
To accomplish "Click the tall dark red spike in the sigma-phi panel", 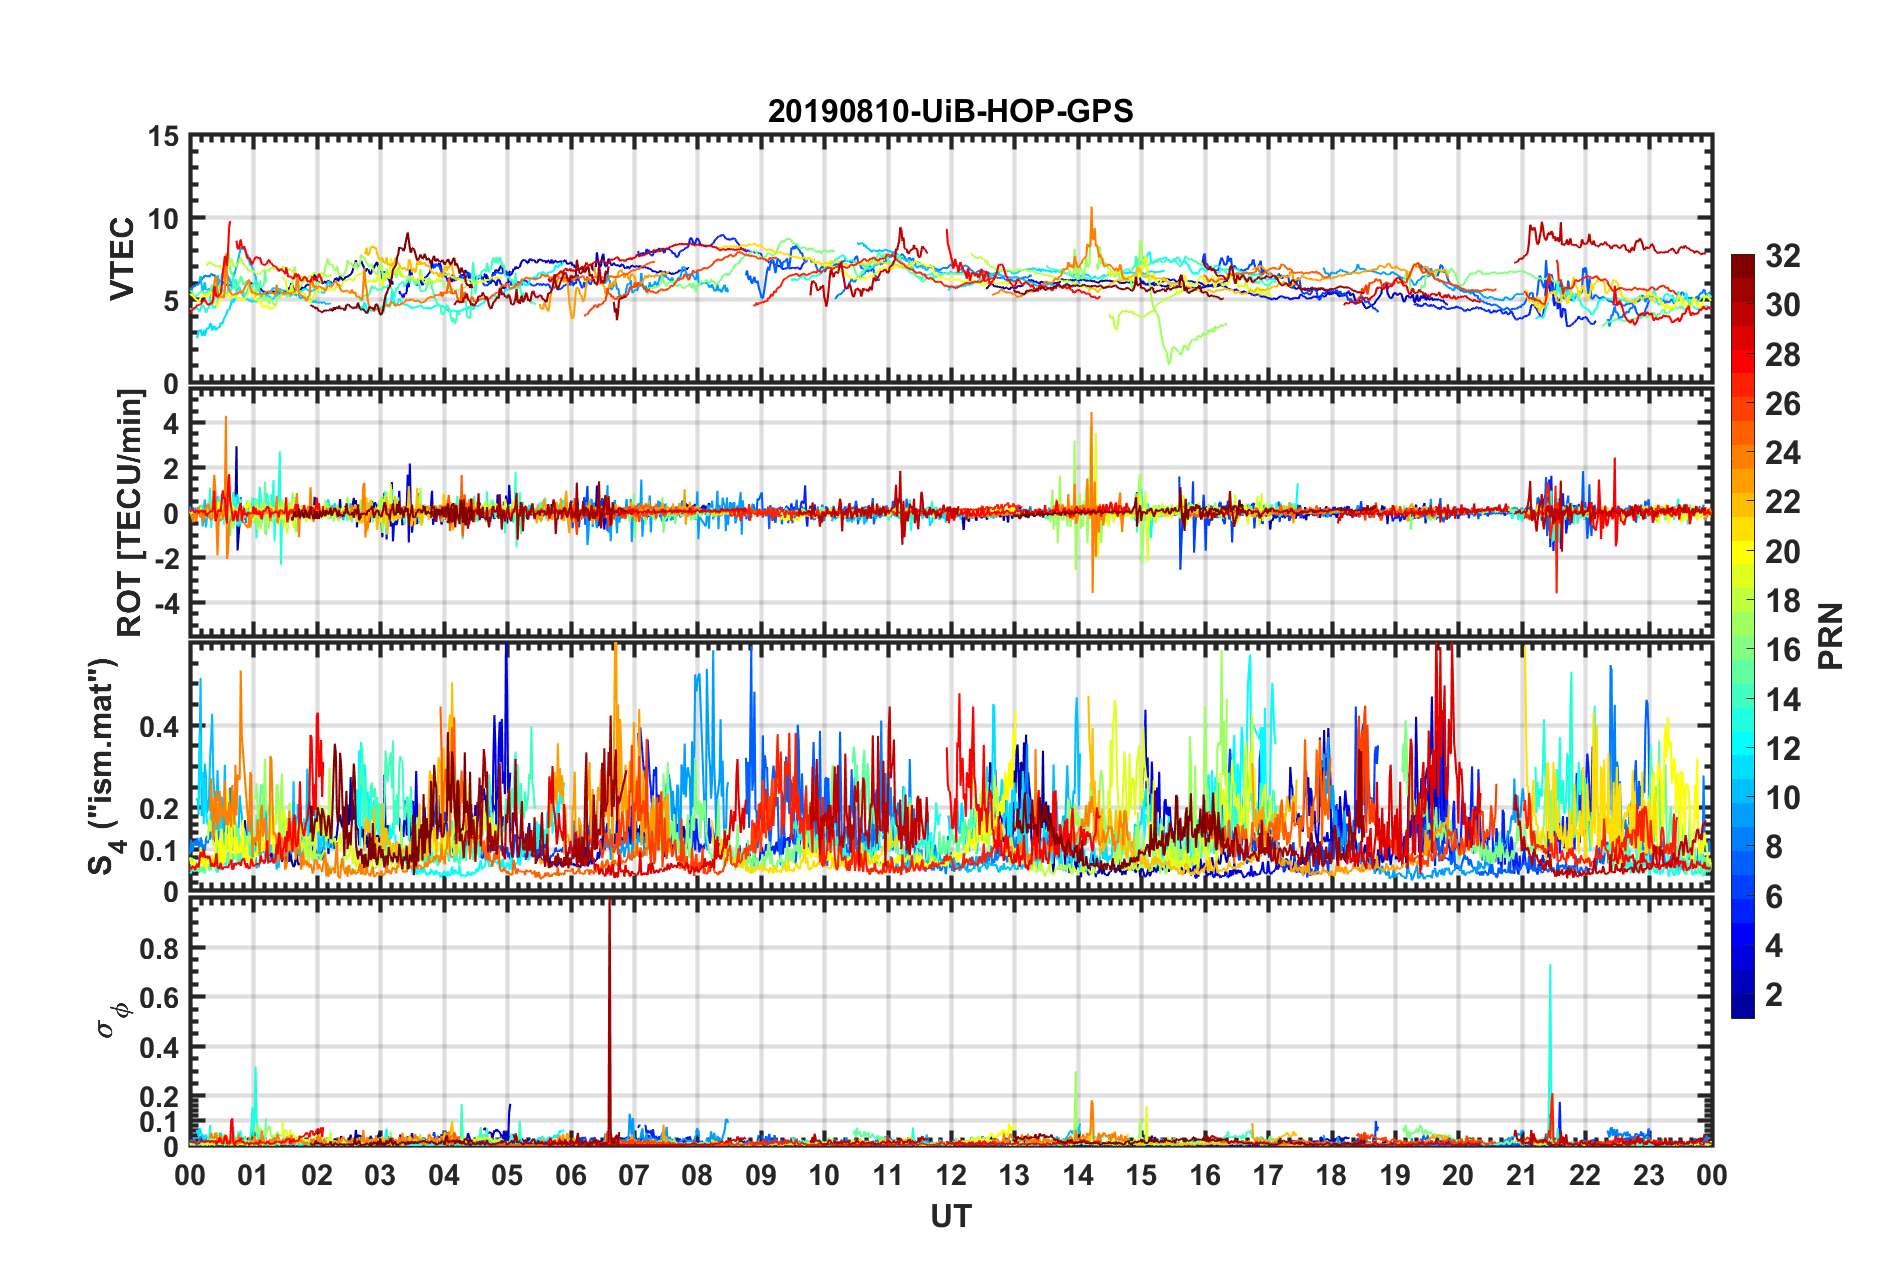I will [x=609, y=1000].
